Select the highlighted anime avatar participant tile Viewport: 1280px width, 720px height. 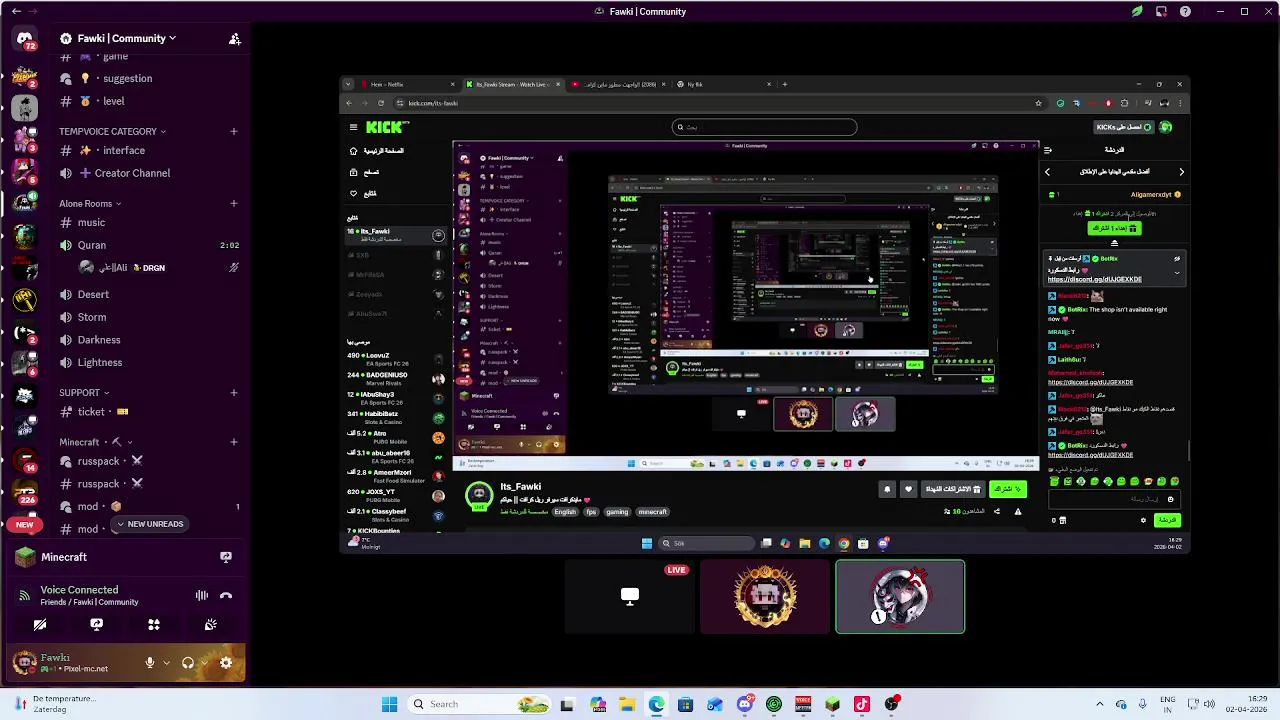click(900, 597)
